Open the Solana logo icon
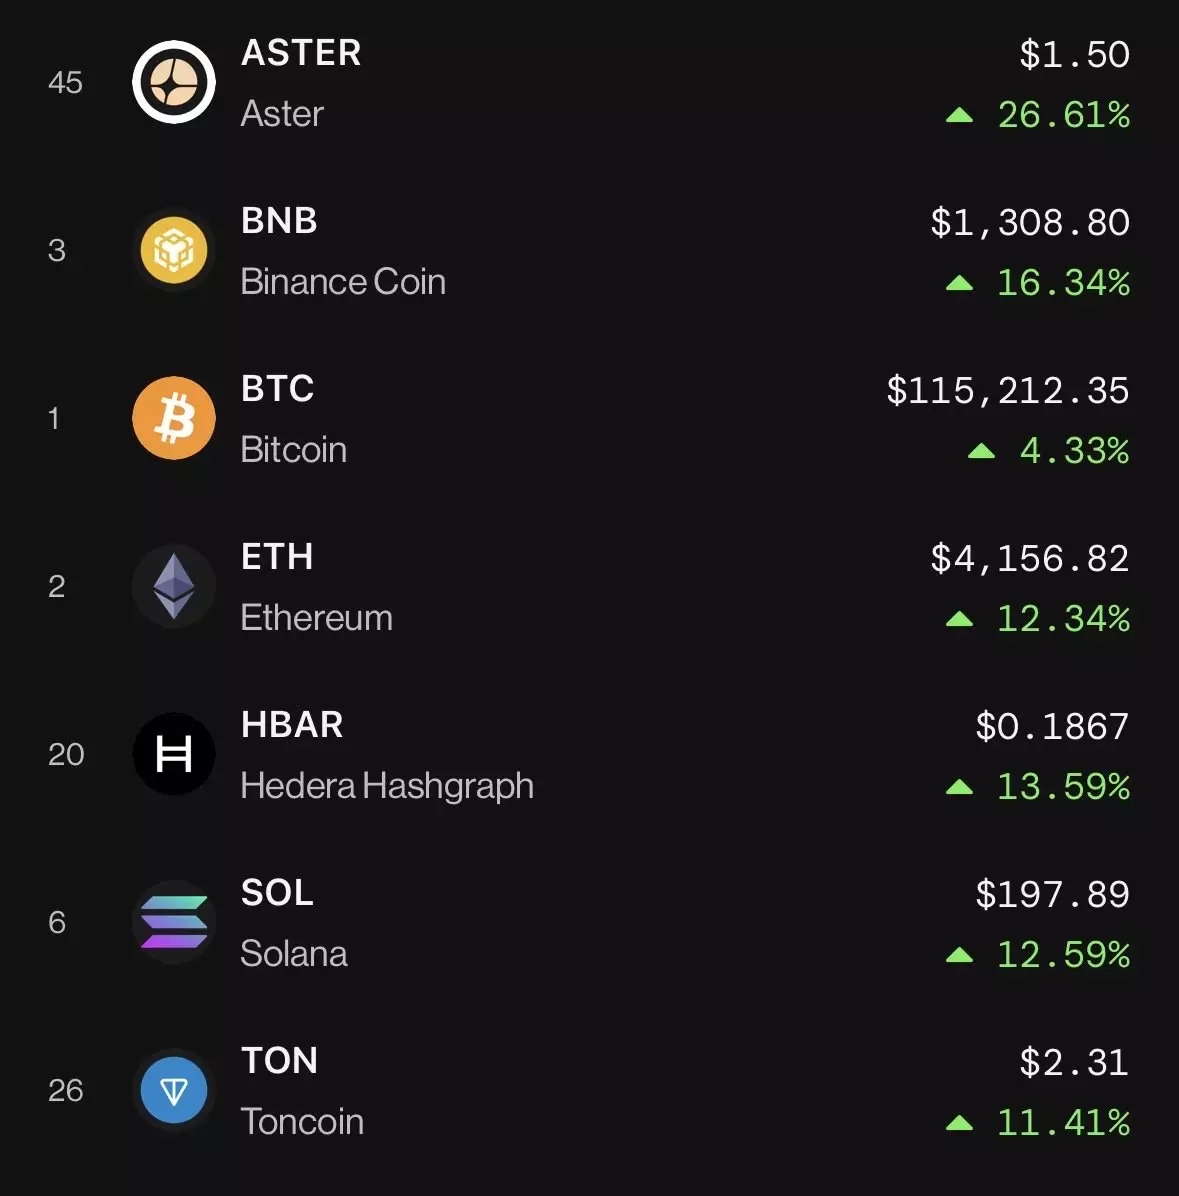1179x1196 pixels. tap(174, 922)
